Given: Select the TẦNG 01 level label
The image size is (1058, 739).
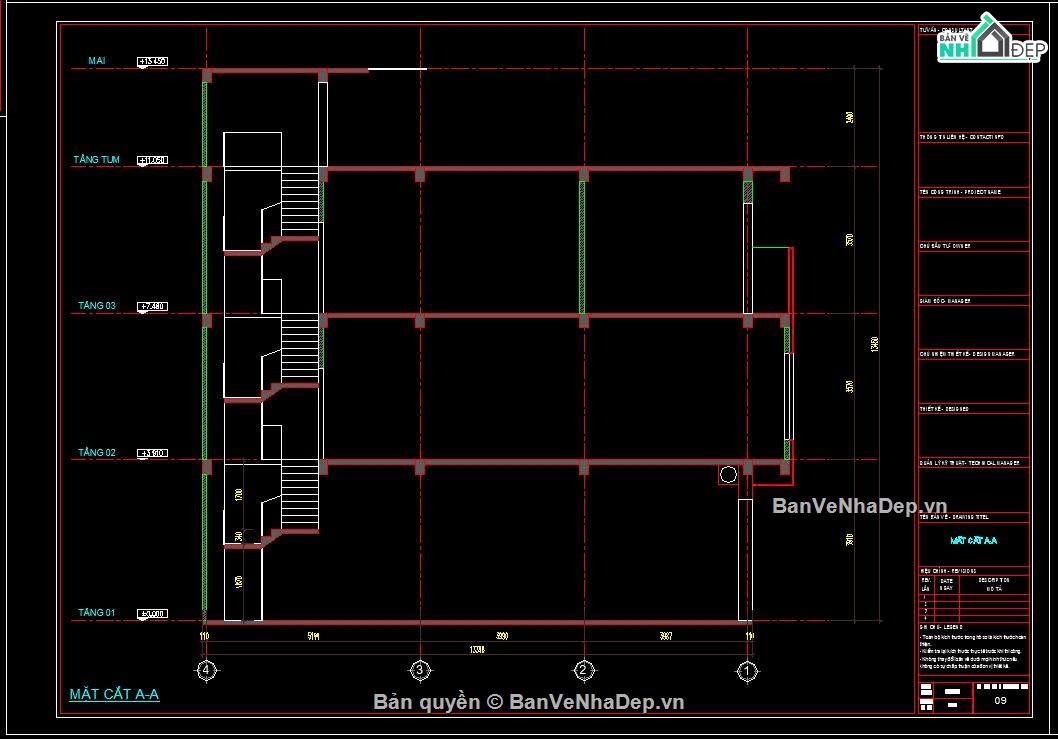Looking at the screenshot, I should point(97,612).
